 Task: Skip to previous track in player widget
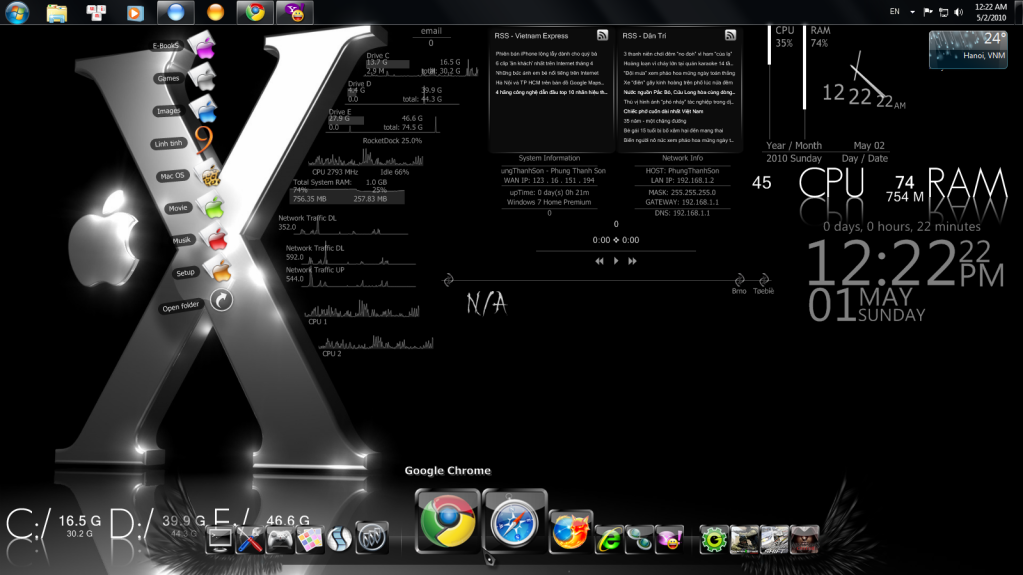coord(599,261)
